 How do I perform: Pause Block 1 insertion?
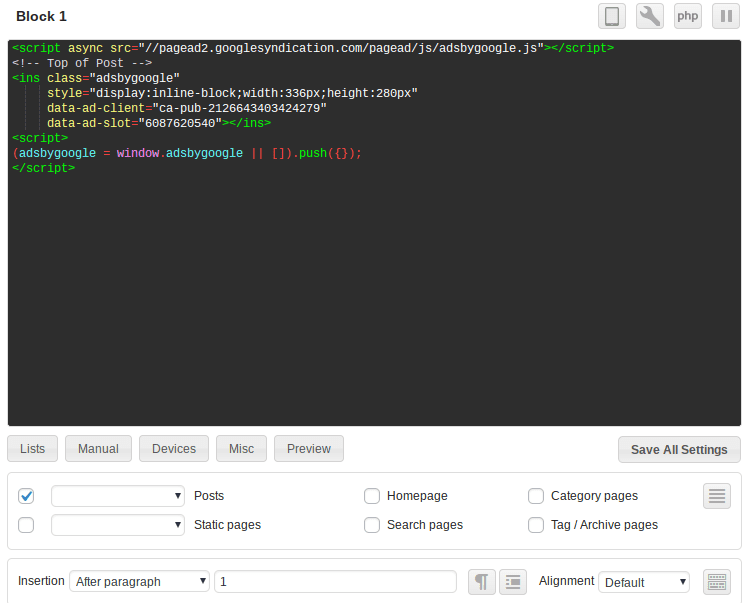click(x=726, y=17)
